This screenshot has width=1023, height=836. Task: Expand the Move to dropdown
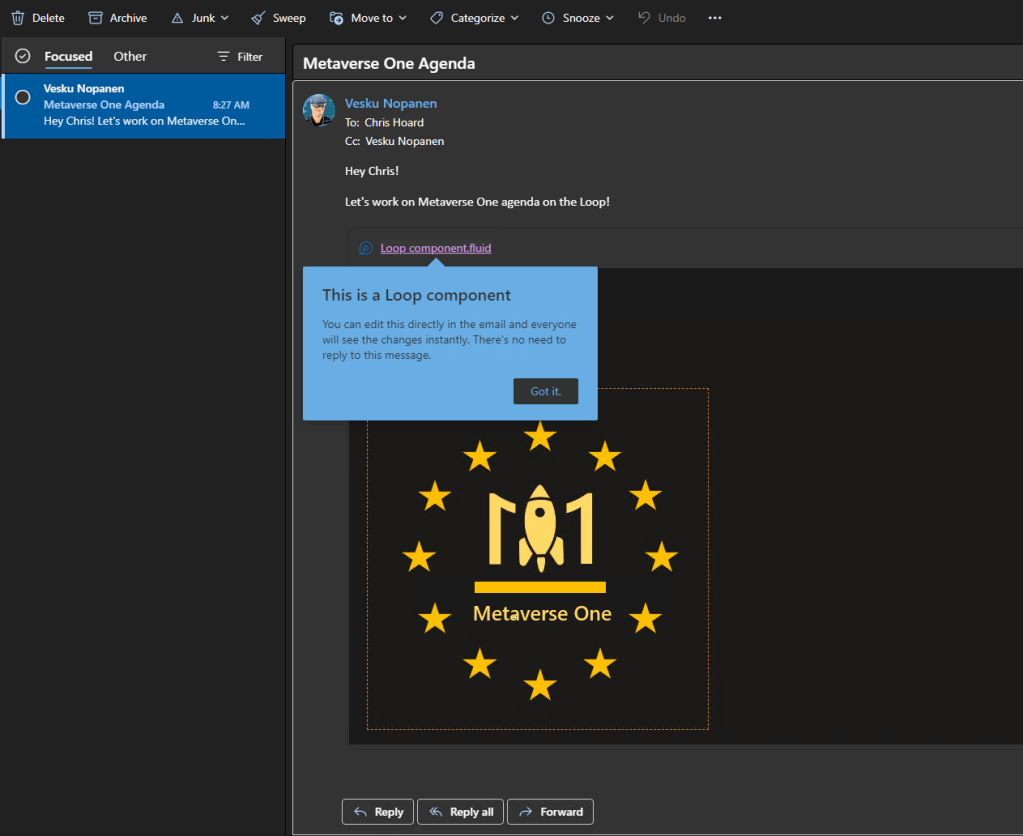click(402, 18)
